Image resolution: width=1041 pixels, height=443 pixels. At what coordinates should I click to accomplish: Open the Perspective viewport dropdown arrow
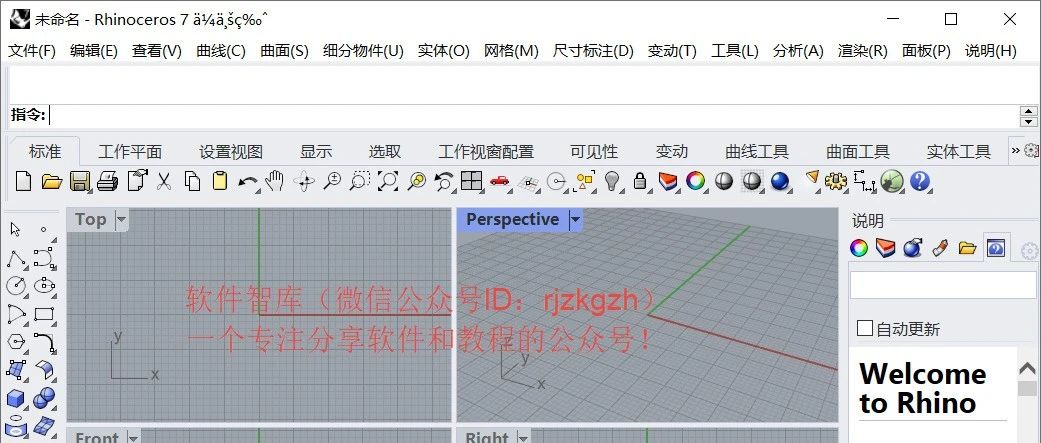click(575, 219)
